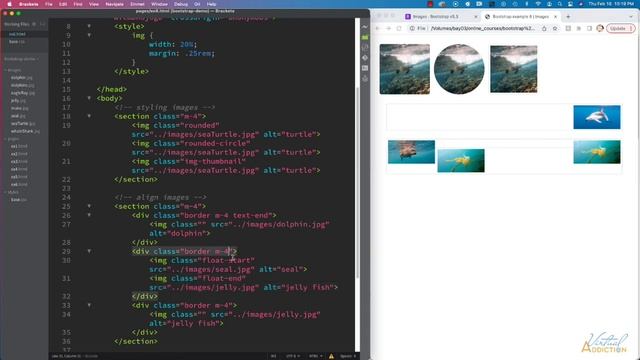Screen dimensions: 640x360
Task: Click site info icon in address bar
Action: tap(413, 28)
